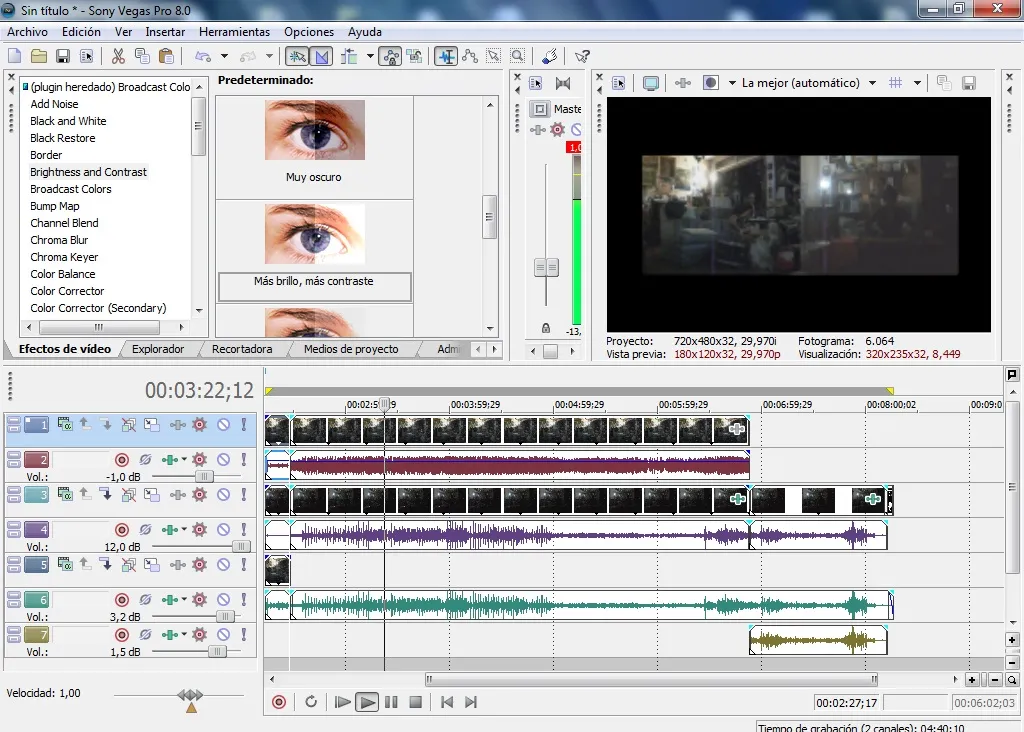This screenshot has width=1024, height=732.
Task: Invert phase on audio track 4
Action: pyautogui.click(x=145, y=530)
